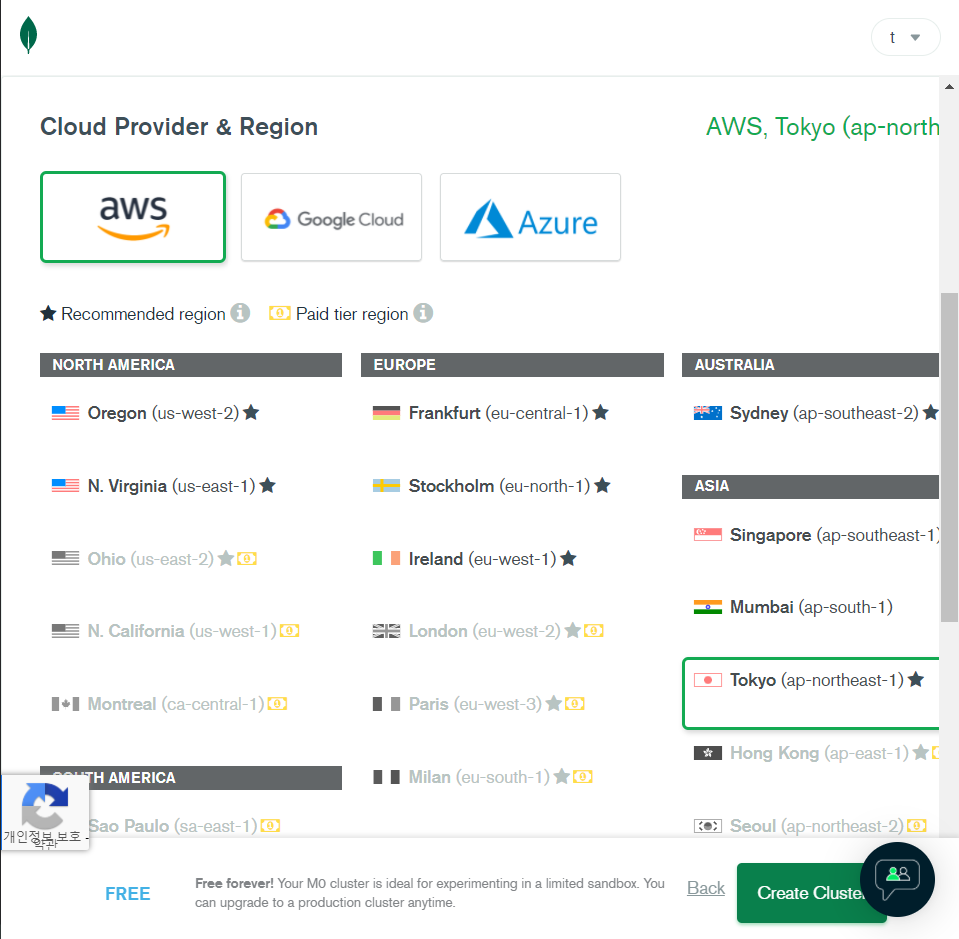This screenshot has height=939, width=959.
Task: Click the AWS, Tokyo selection summary
Action: pos(822,127)
